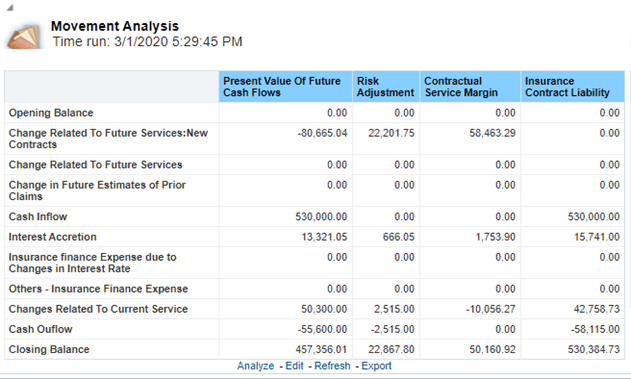The height and width of the screenshot is (379, 631).
Task: Click the value 2,515.00 in Current Service row
Action: pyautogui.click(x=394, y=309)
